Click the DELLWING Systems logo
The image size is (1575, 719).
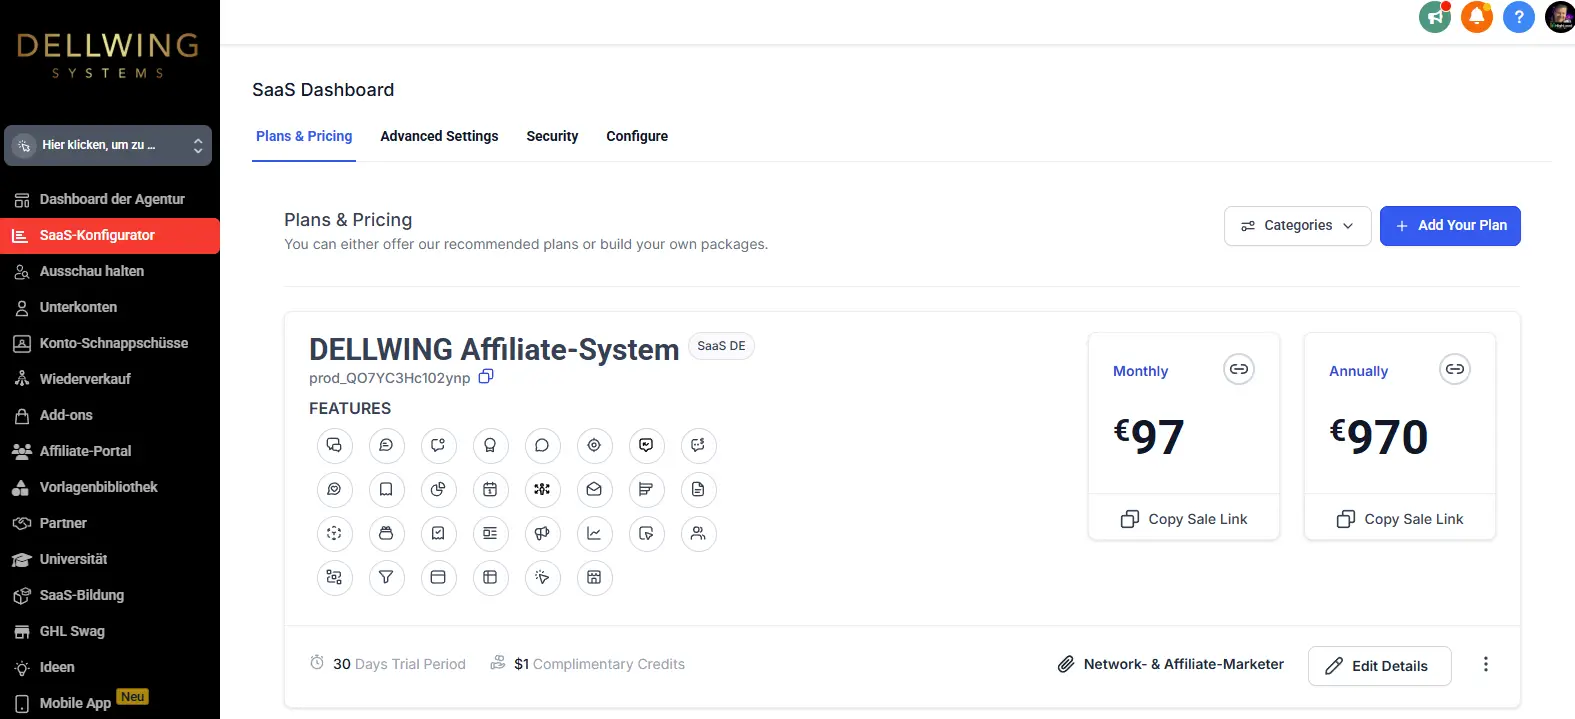108,55
